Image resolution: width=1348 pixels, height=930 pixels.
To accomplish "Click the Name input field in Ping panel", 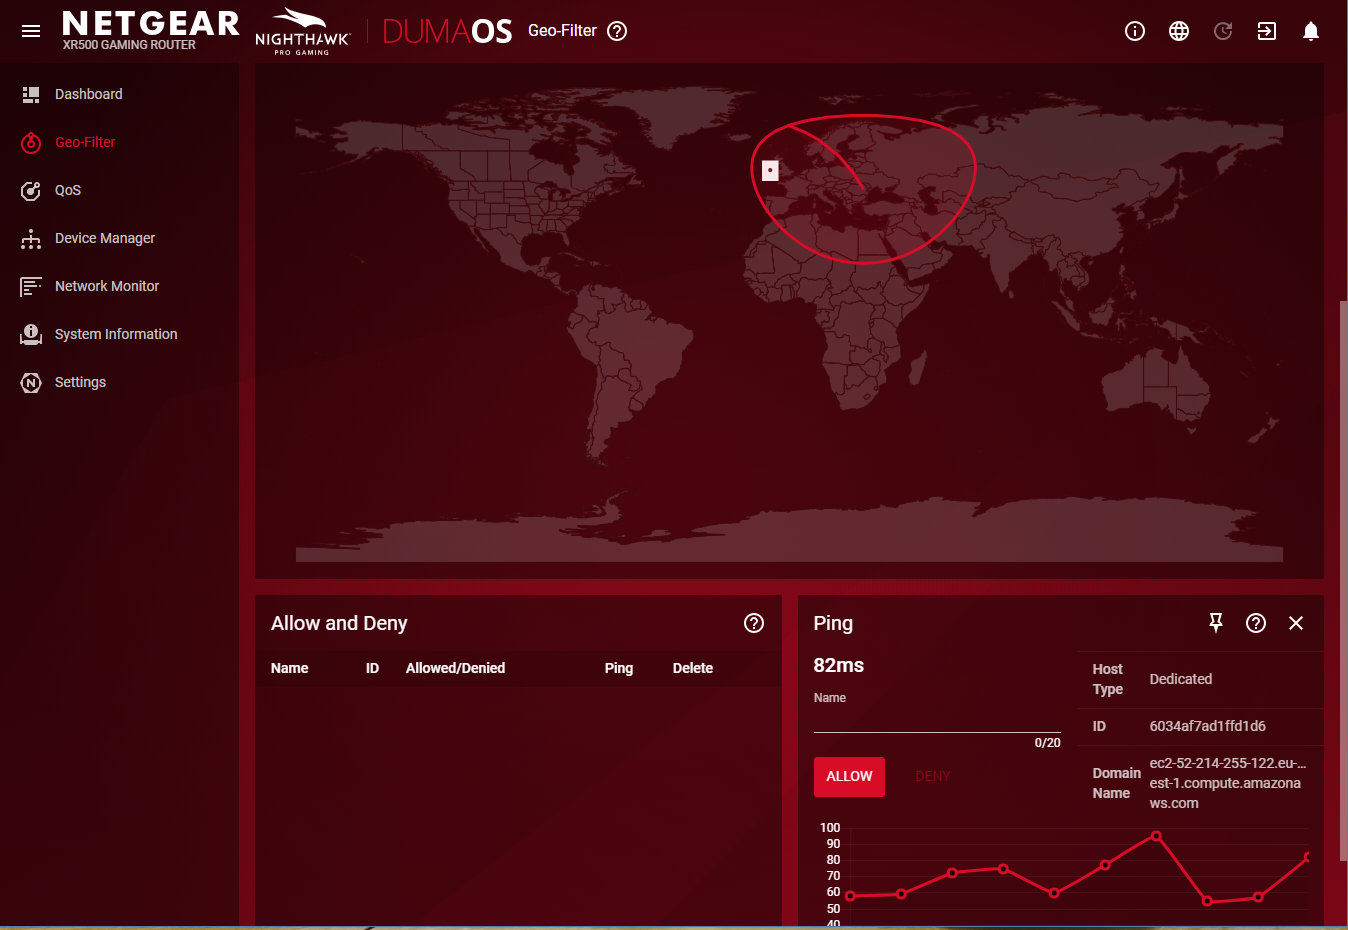I will coord(936,720).
